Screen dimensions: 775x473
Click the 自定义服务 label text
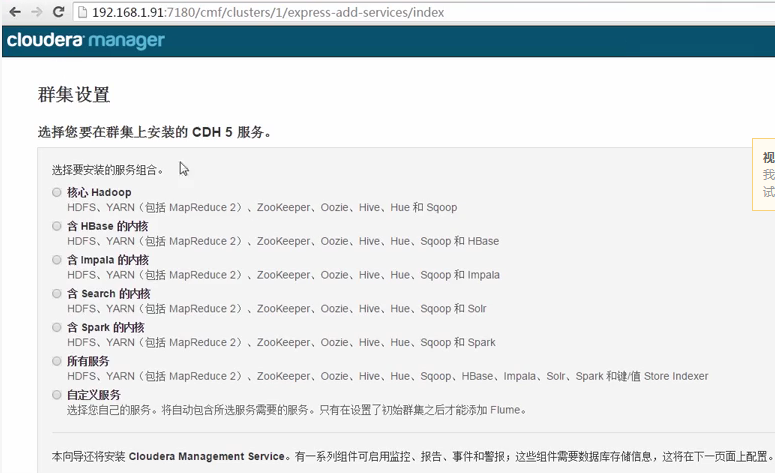94,394
